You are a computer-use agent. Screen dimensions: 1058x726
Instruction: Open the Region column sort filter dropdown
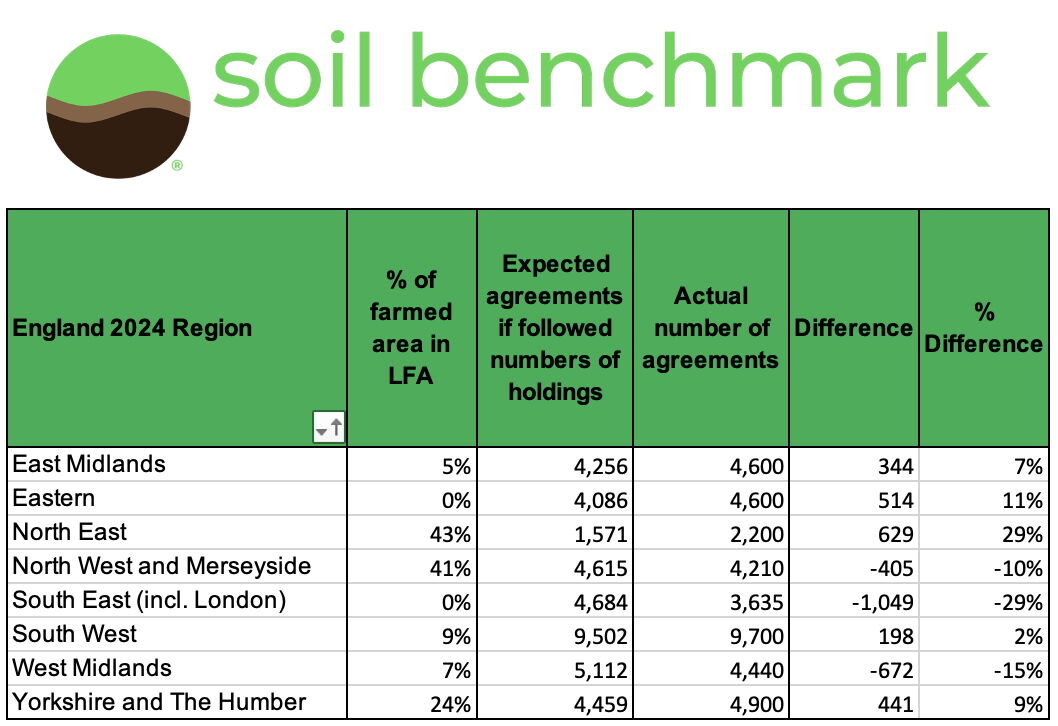[x=329, y=426]
